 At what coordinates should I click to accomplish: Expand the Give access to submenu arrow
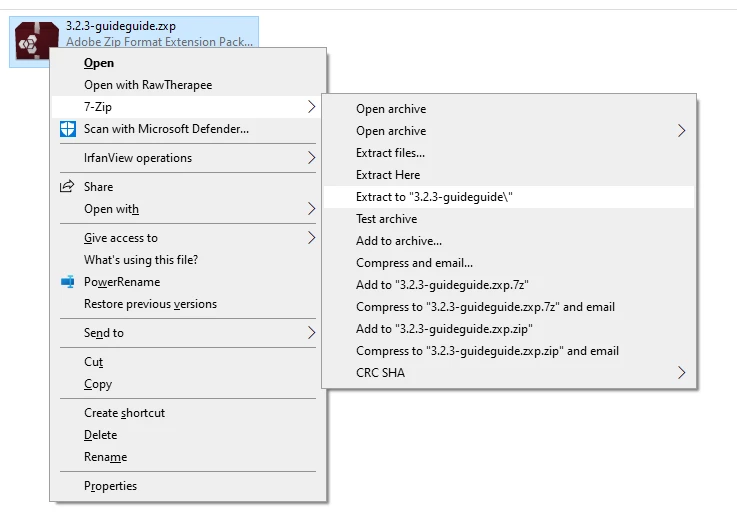pos(311,238)
